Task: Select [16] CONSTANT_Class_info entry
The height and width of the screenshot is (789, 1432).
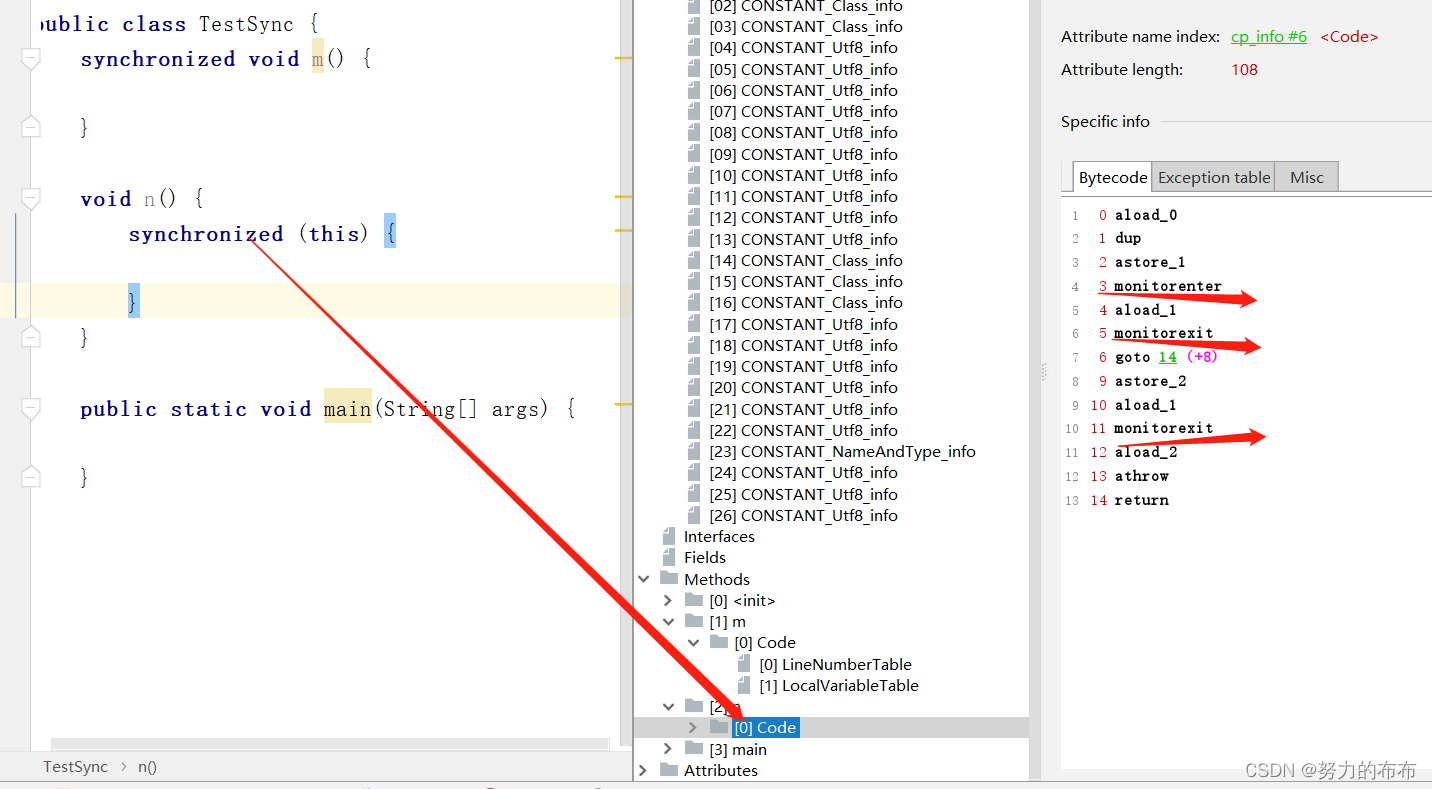Action: [x=806, y=302]
